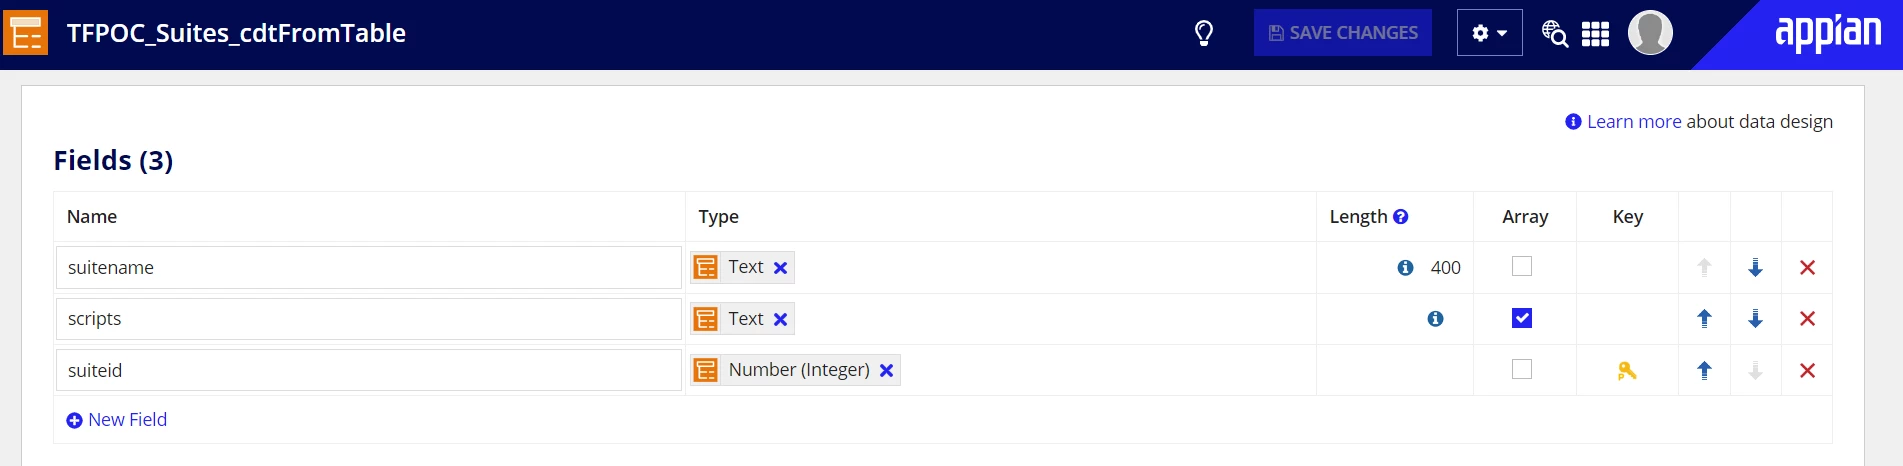Open the user profile avatar menu
Image resolution: width=1903 pixels, height=466 pixels.
pyautogui.click(x=1650, y=33)
